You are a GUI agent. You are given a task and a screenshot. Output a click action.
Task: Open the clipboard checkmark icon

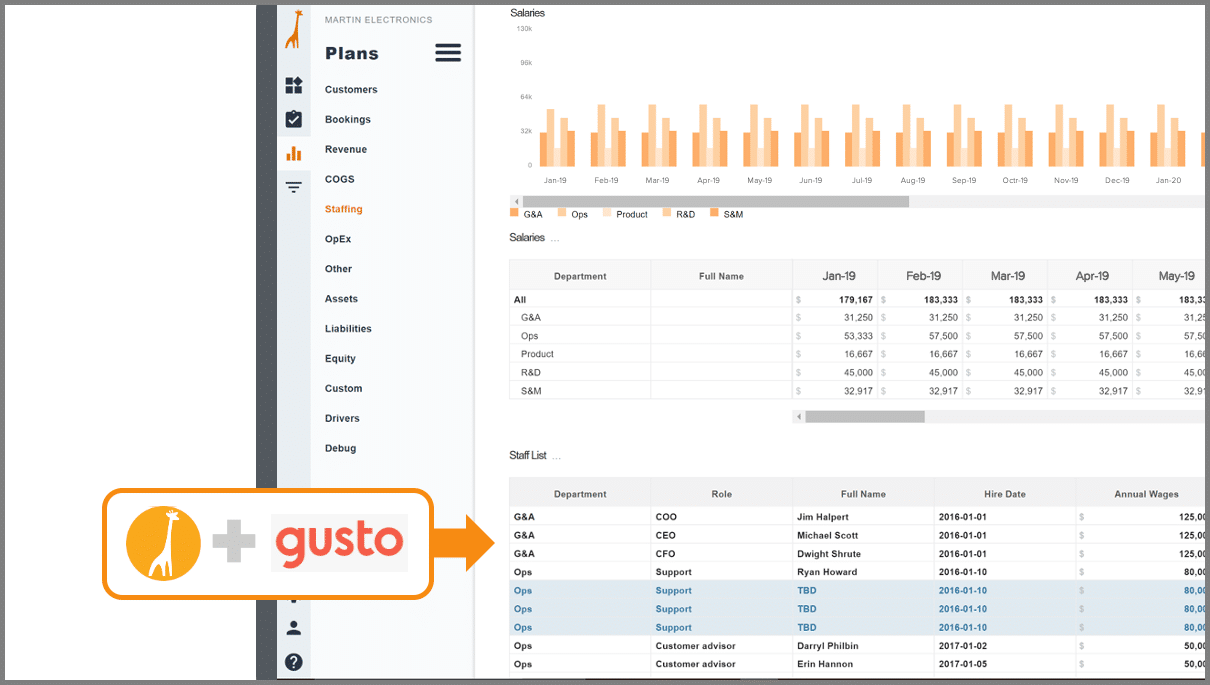293,119
